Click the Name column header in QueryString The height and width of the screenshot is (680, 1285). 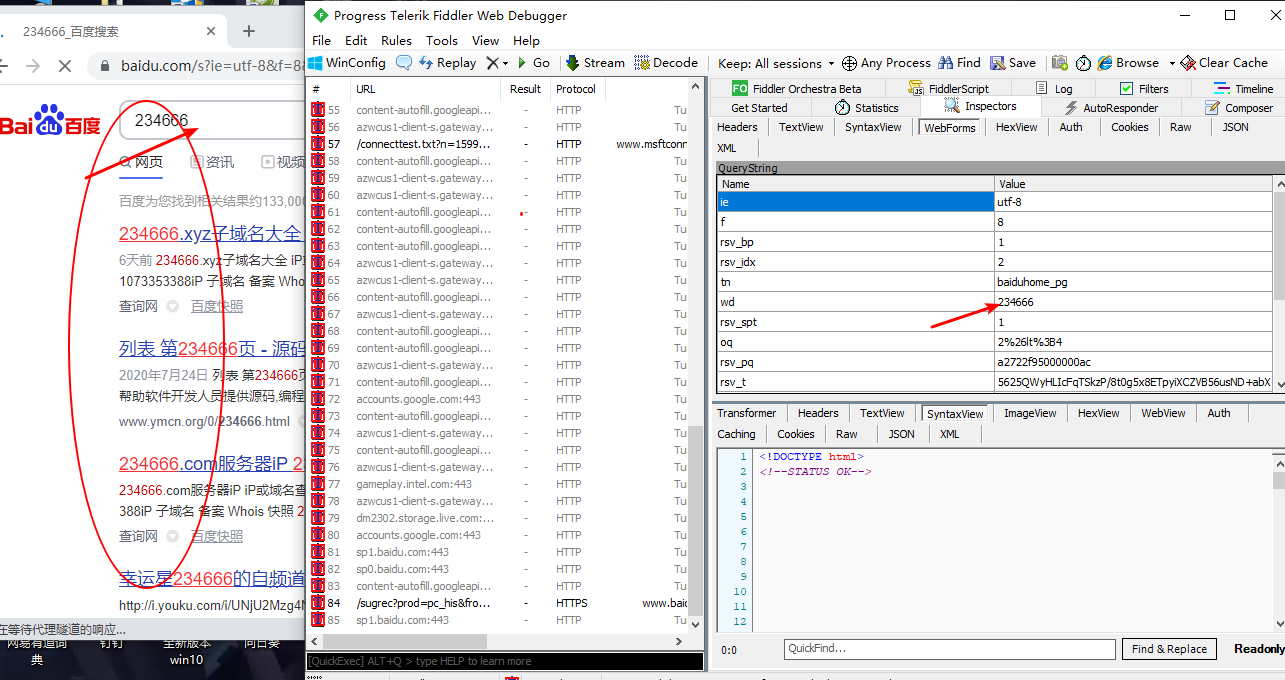(x=856, y=184)
